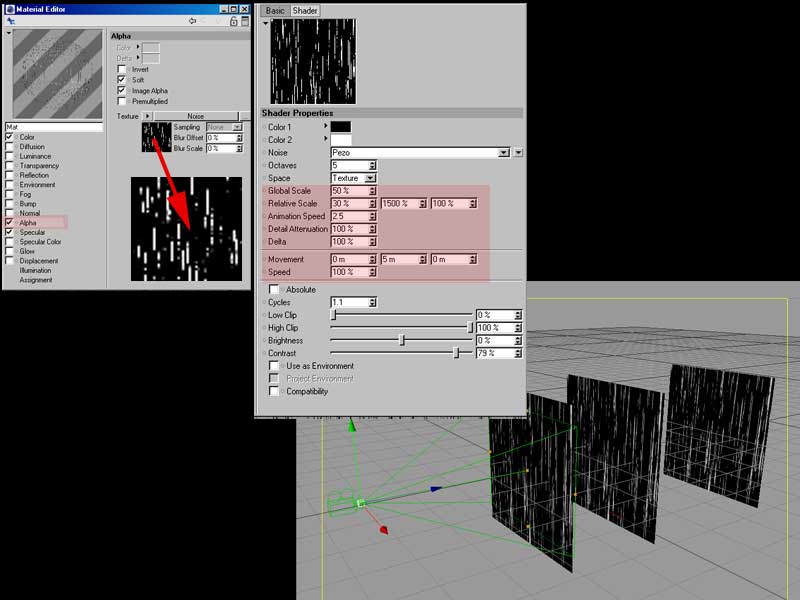Open the Noise type dropdown showing Pezo

pos(420,153)
